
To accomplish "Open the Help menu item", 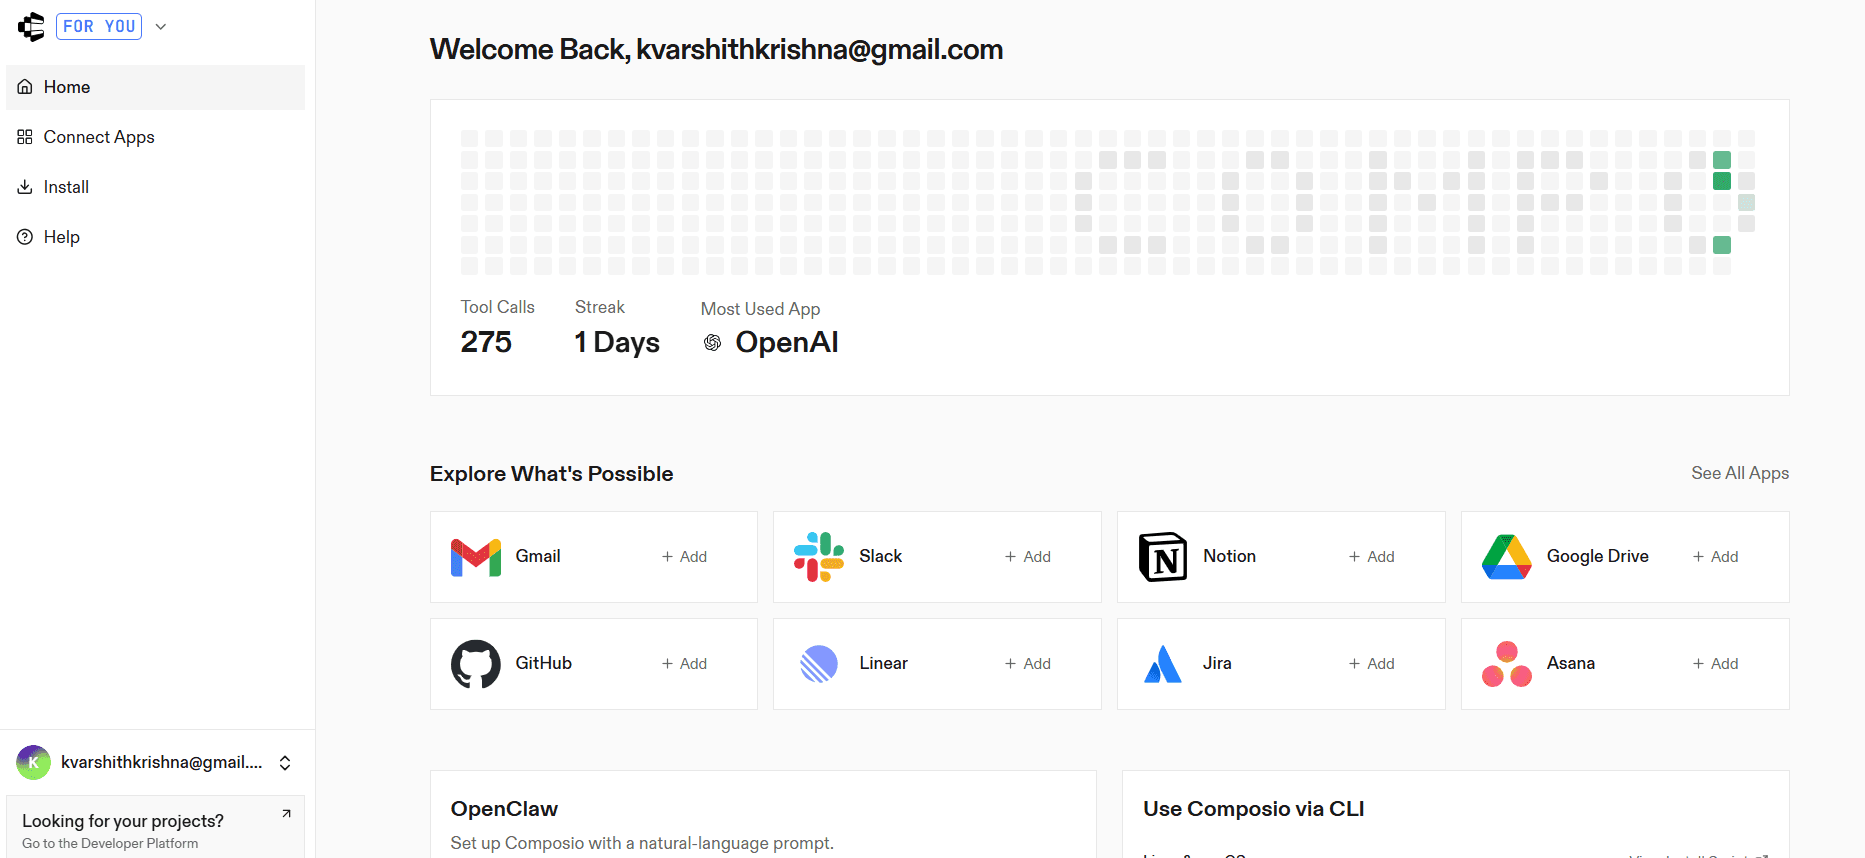I will [155, 237].
